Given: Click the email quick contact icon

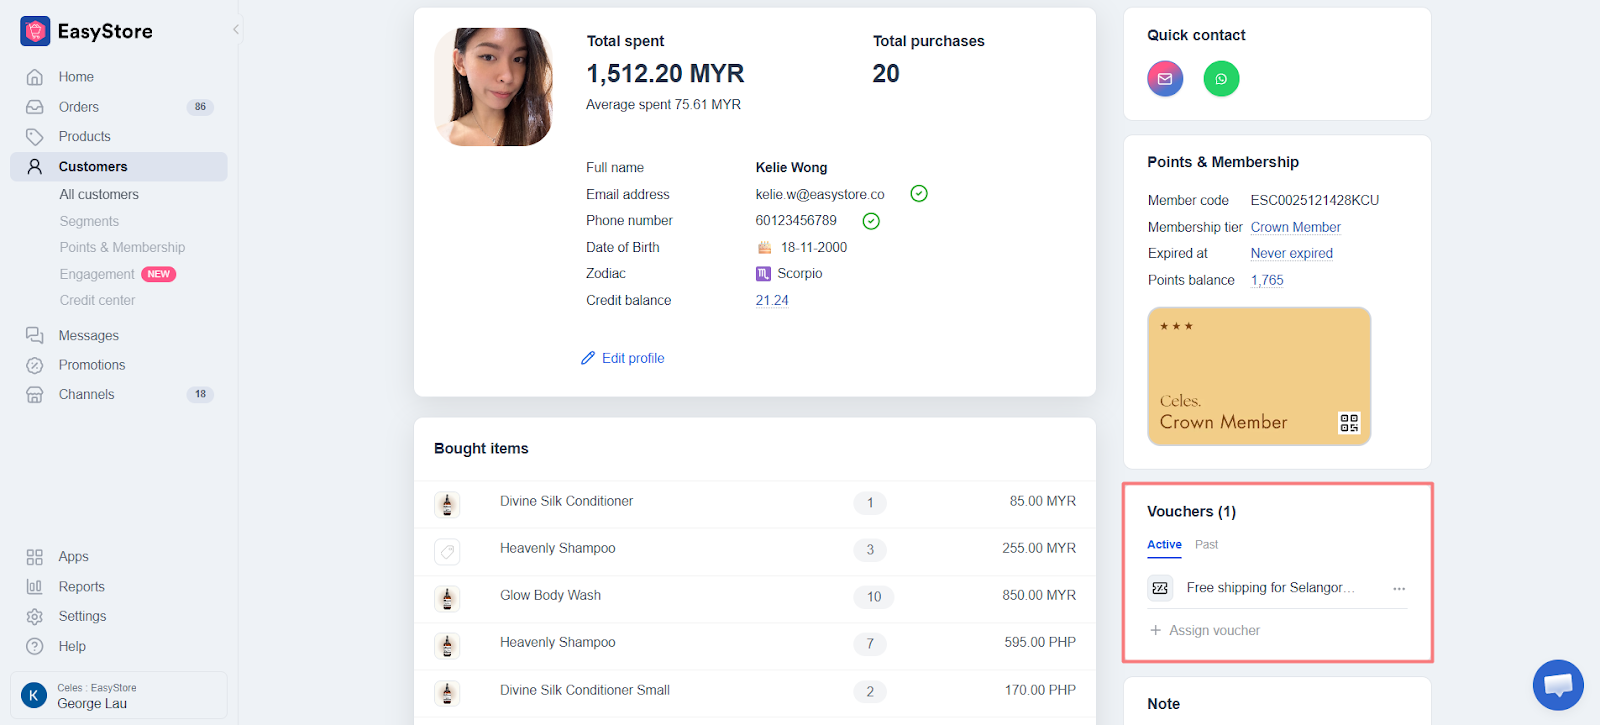Looking at the screenshot, I should point(1165,79).
